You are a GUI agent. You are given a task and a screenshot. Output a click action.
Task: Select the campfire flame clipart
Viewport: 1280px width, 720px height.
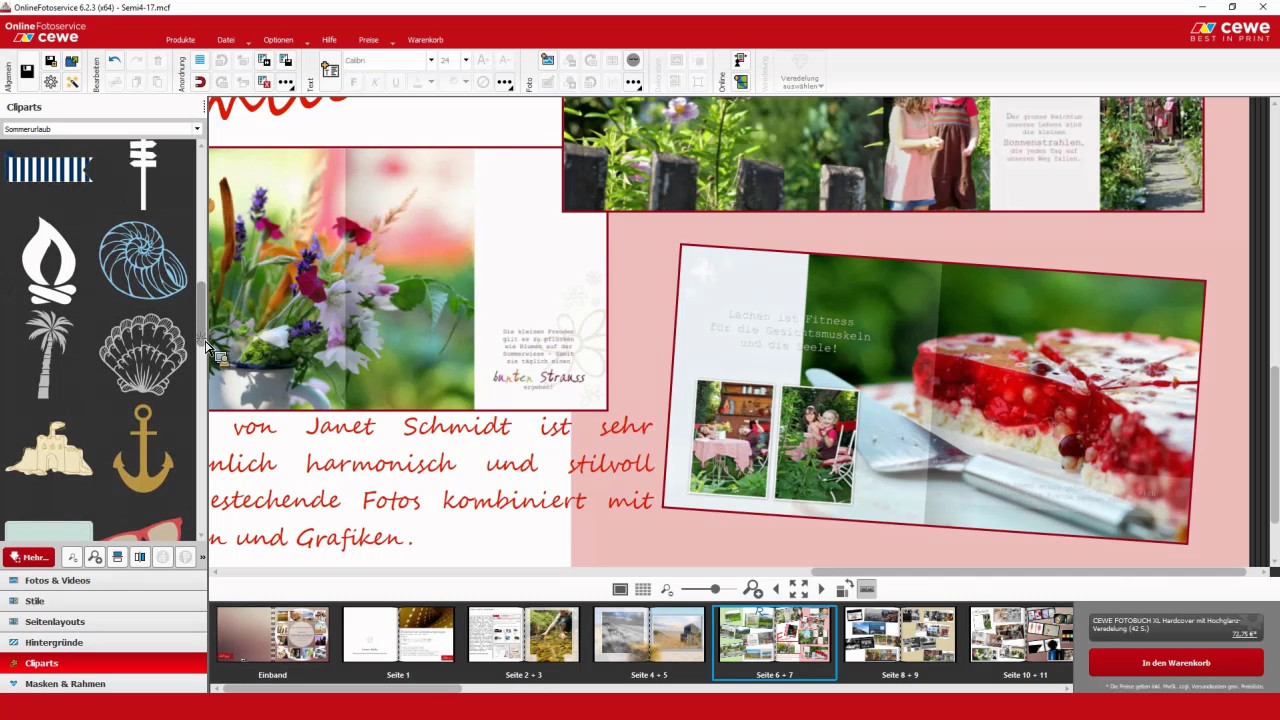point(48,260)
